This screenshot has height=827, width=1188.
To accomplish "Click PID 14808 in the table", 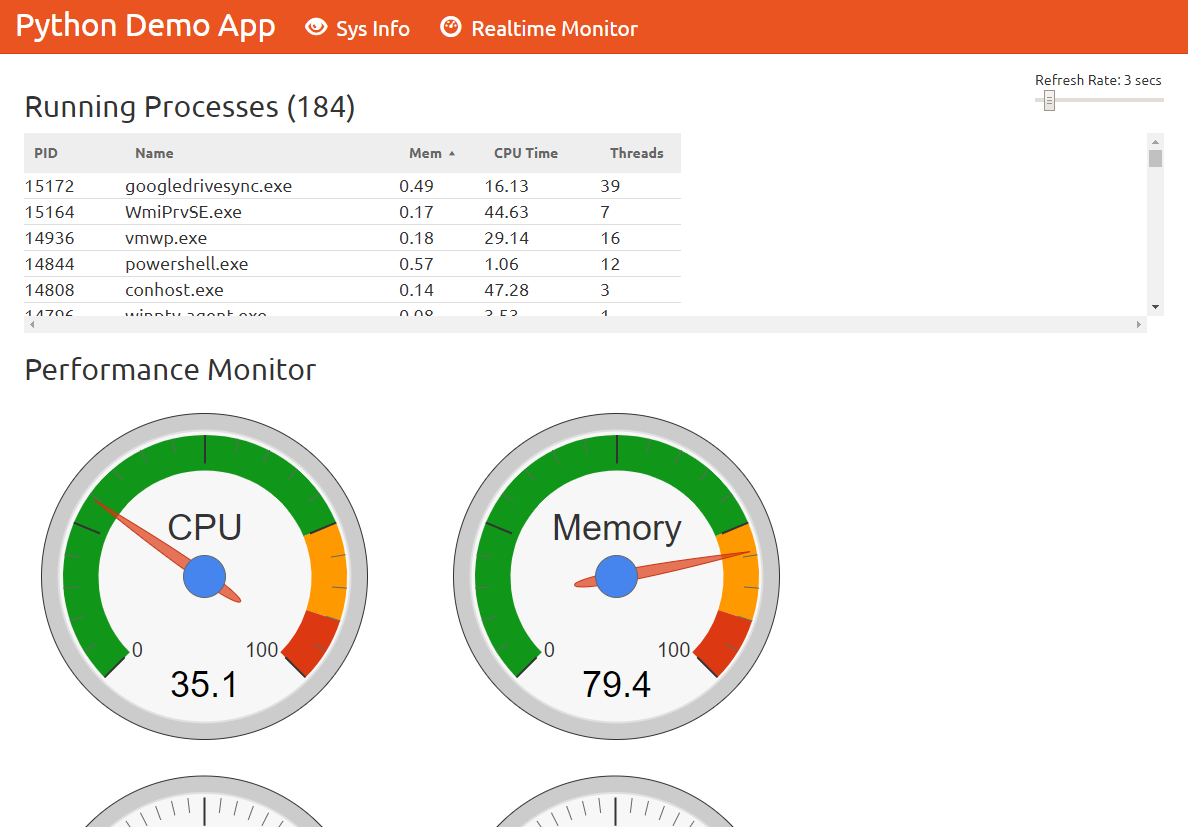I will (x=49, y=290).
